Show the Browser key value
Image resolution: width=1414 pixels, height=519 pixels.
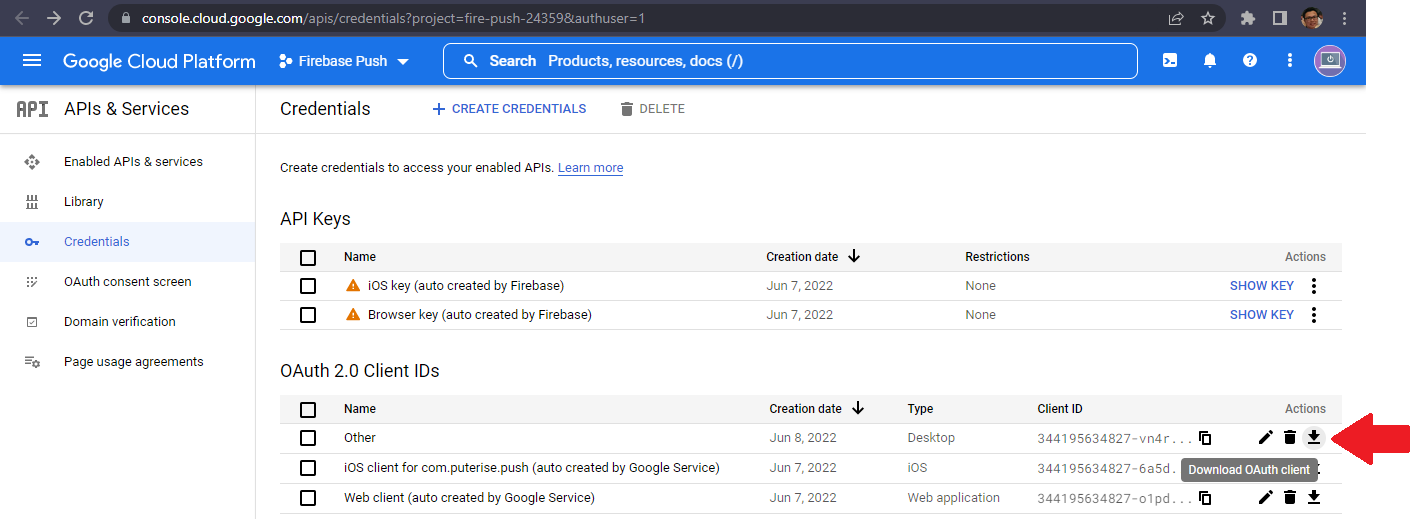1261,315
